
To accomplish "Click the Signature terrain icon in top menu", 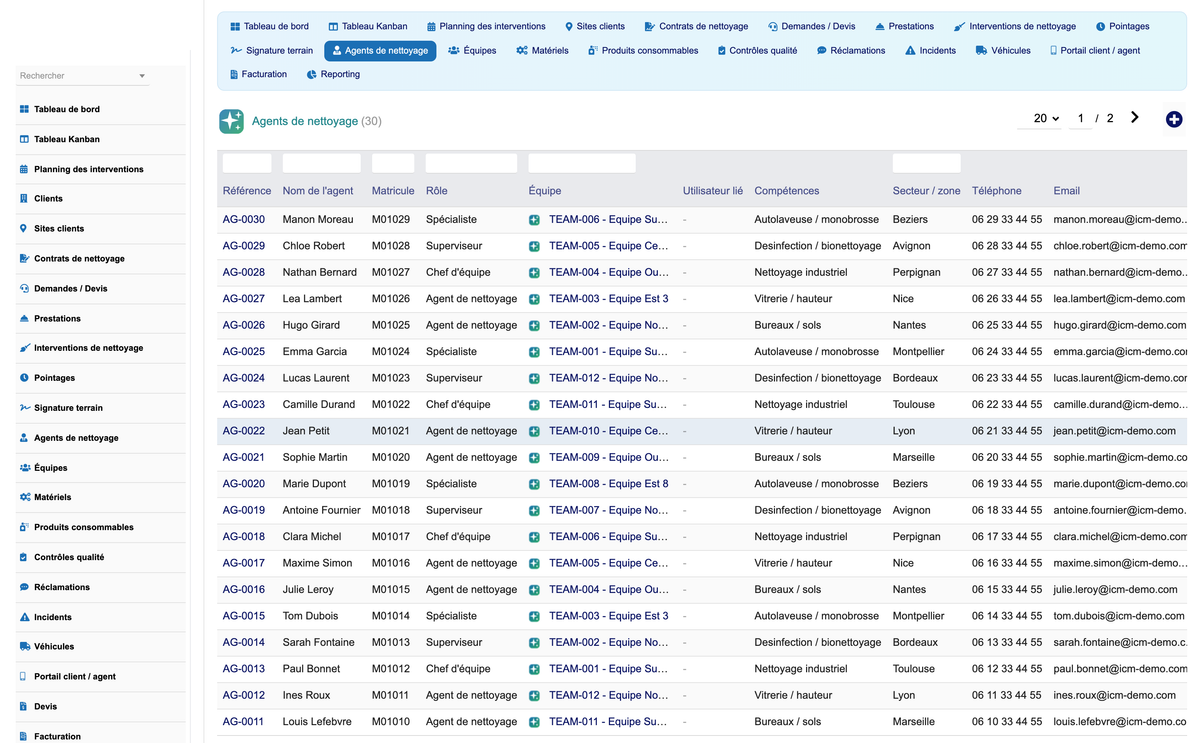I will 236,50.
